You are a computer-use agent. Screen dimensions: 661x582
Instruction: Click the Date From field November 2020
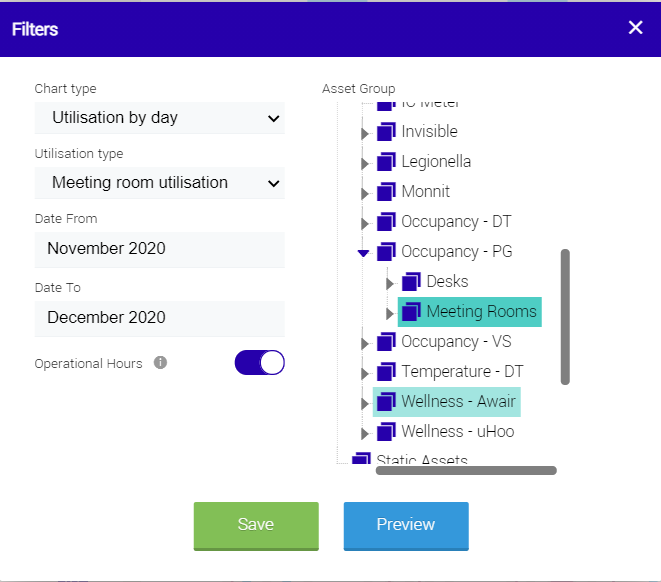(x=160, y=249)
